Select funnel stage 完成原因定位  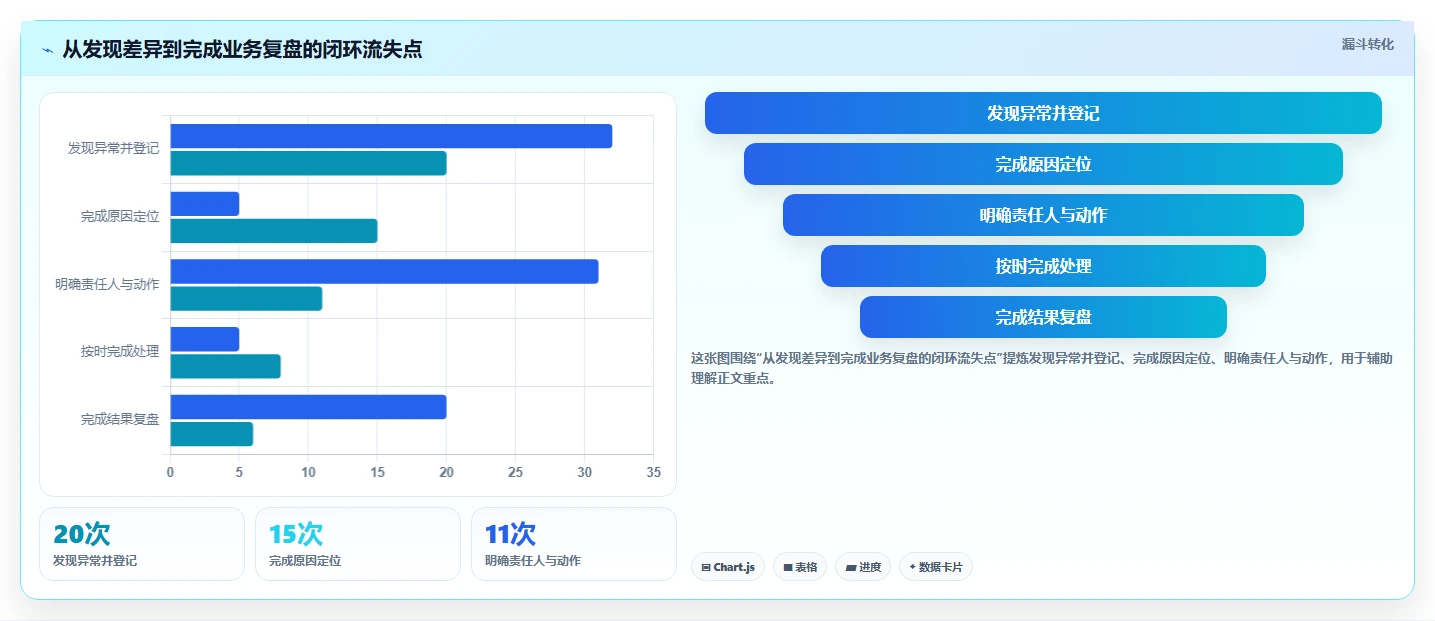pos(1043,164)
